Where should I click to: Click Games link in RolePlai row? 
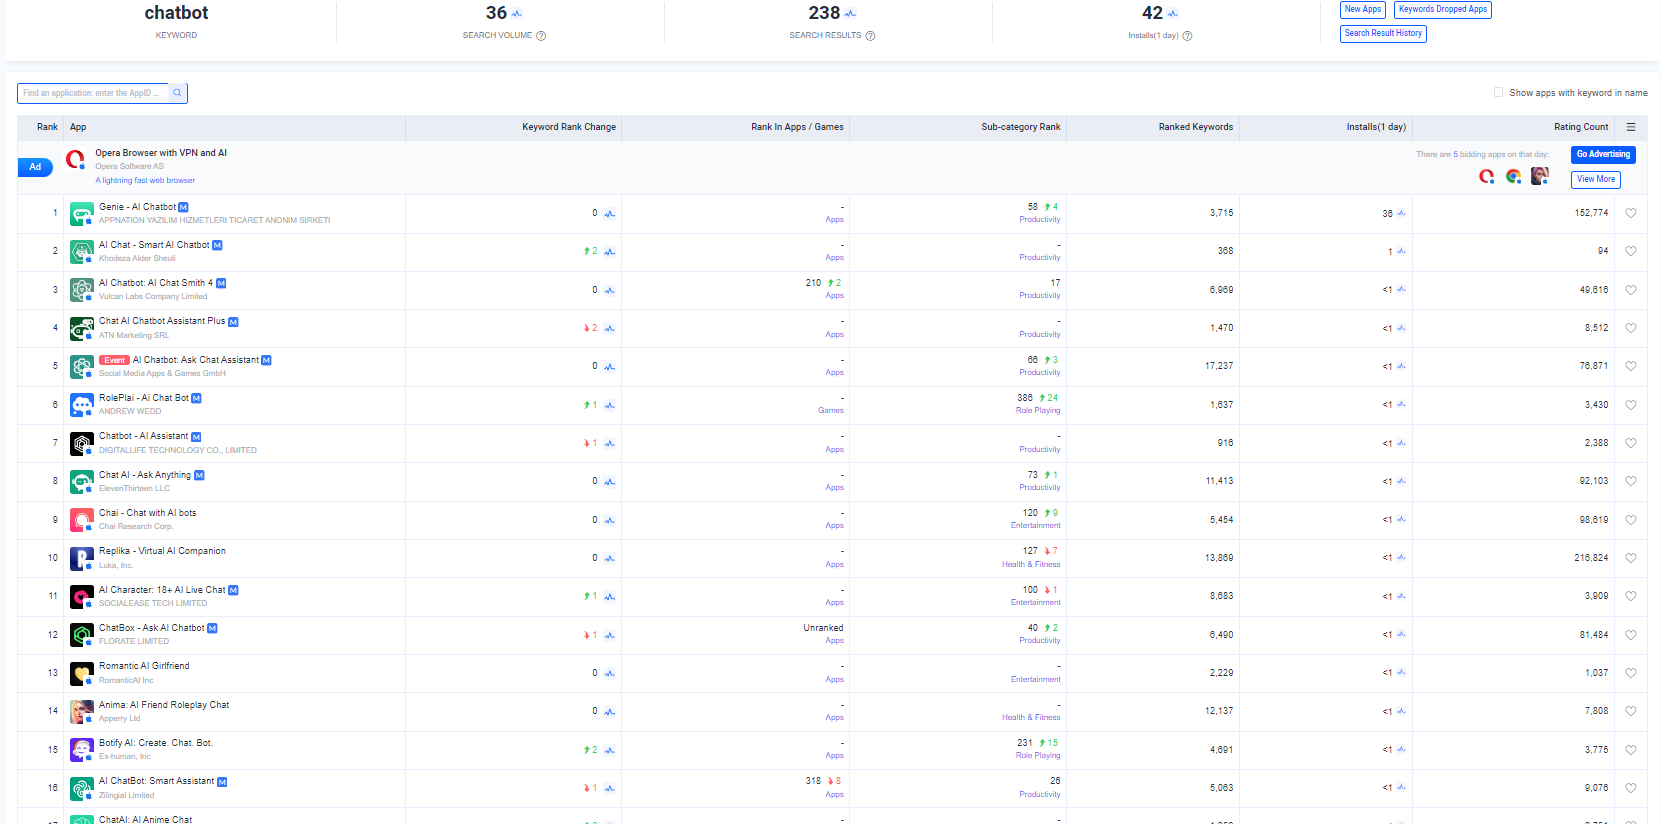pos(831,411)
